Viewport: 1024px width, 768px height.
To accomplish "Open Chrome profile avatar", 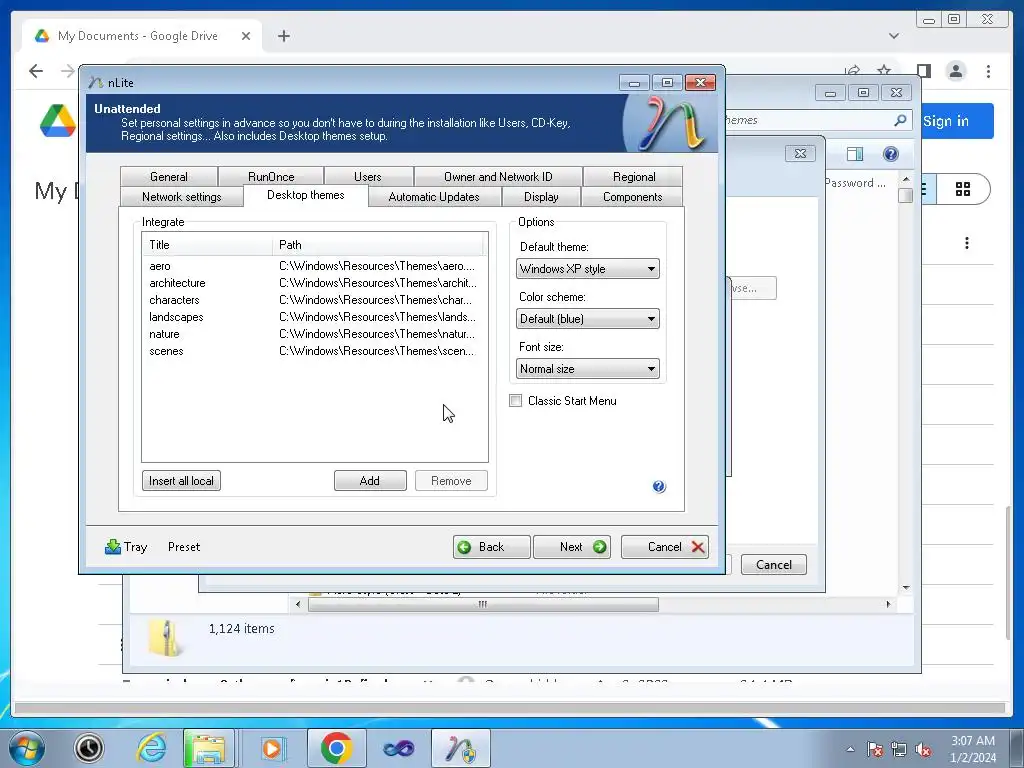I will (x=956, y=71).
